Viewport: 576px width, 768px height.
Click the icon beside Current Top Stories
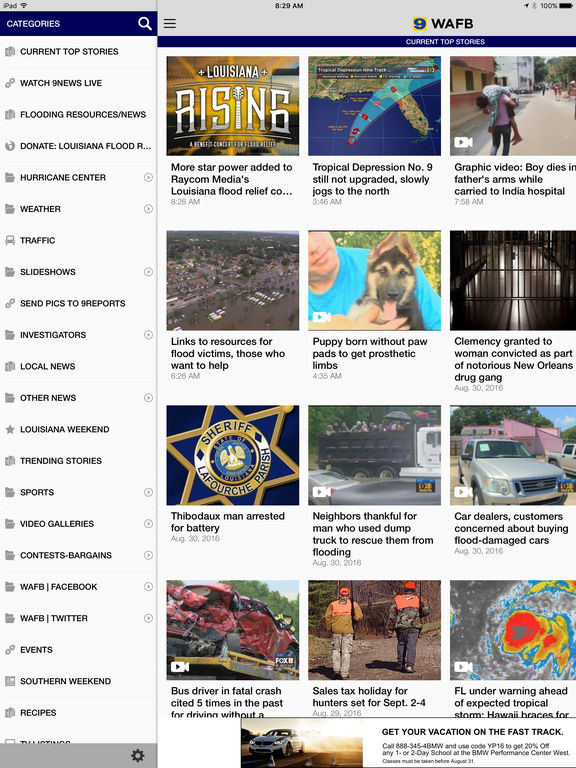click(10, 51)
